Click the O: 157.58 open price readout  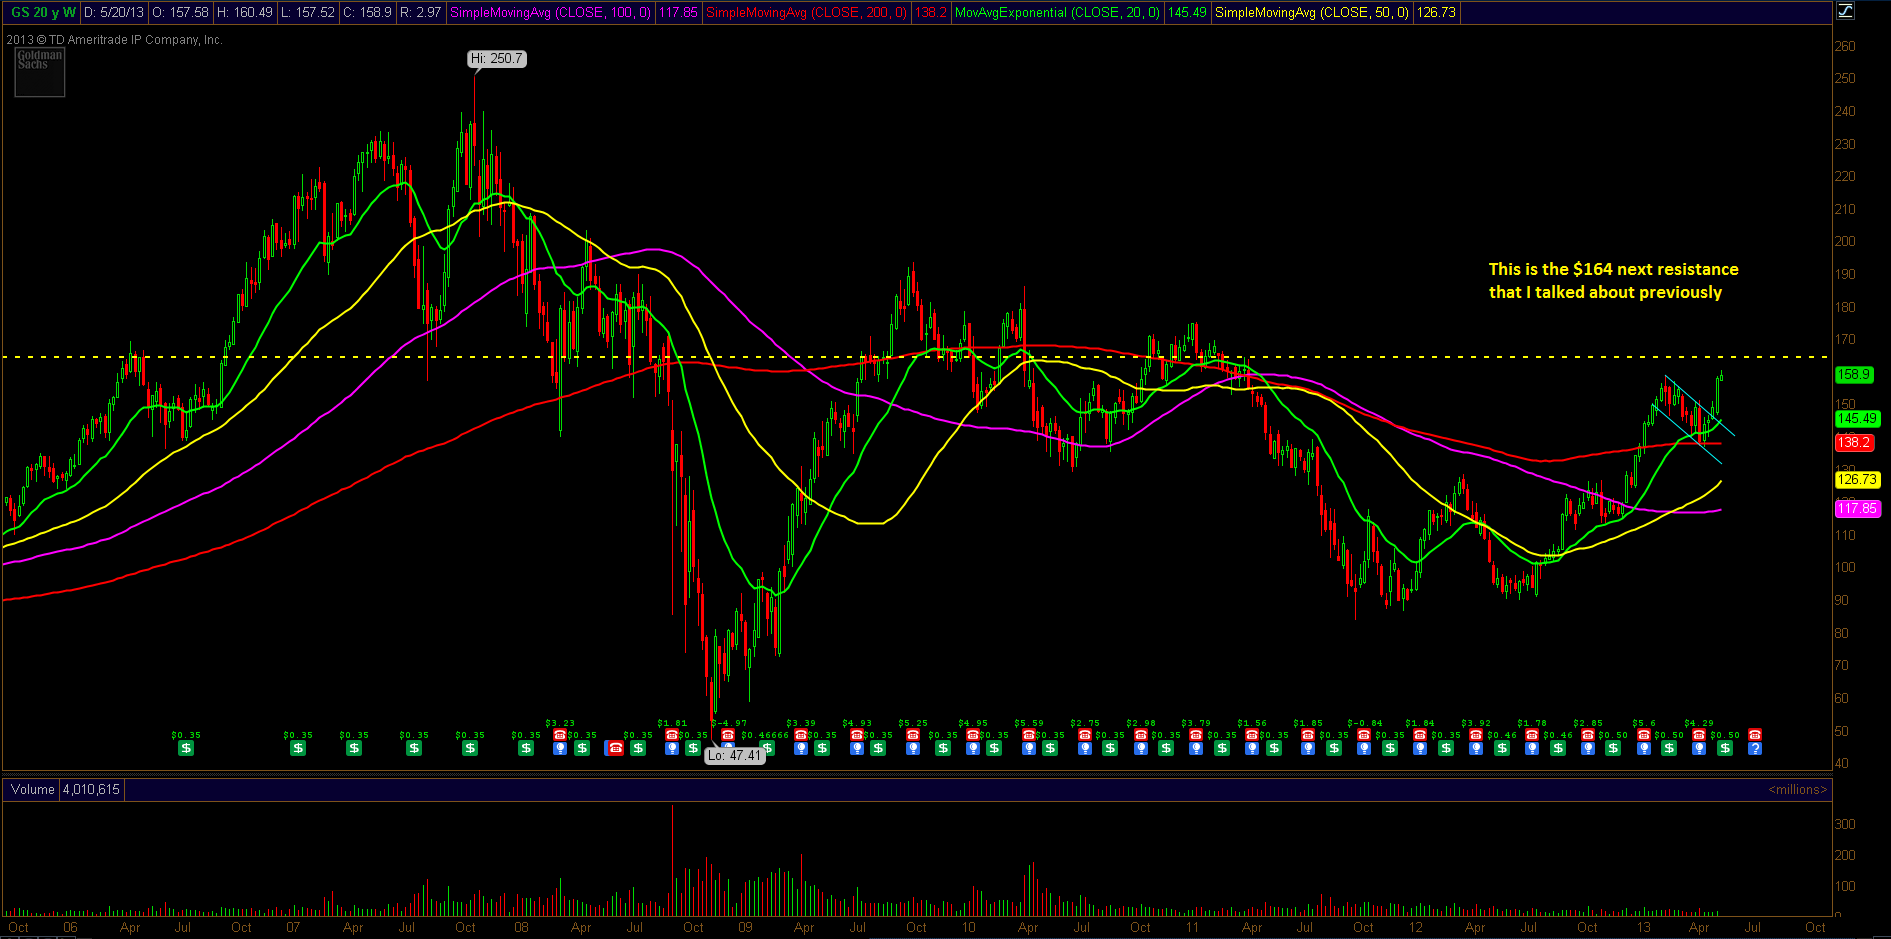(x=180, y=13)
